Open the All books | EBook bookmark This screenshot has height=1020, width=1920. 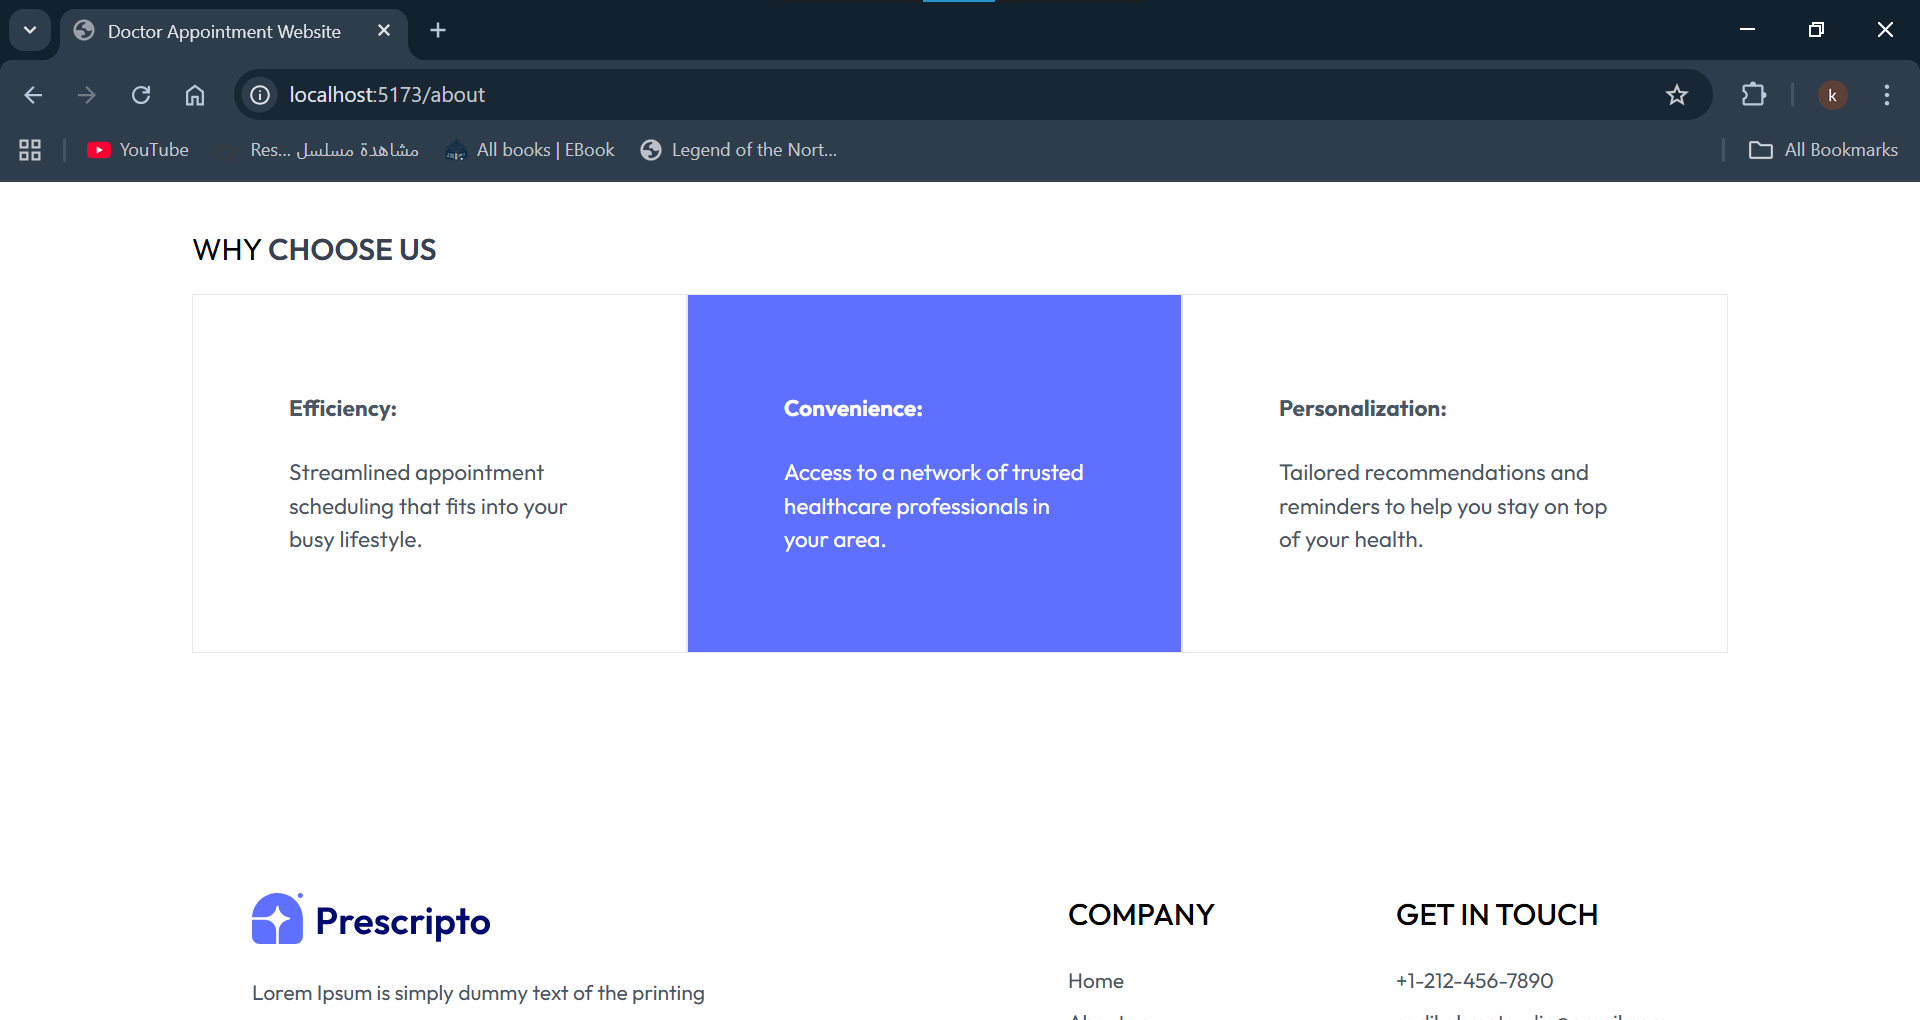(531, 150)
